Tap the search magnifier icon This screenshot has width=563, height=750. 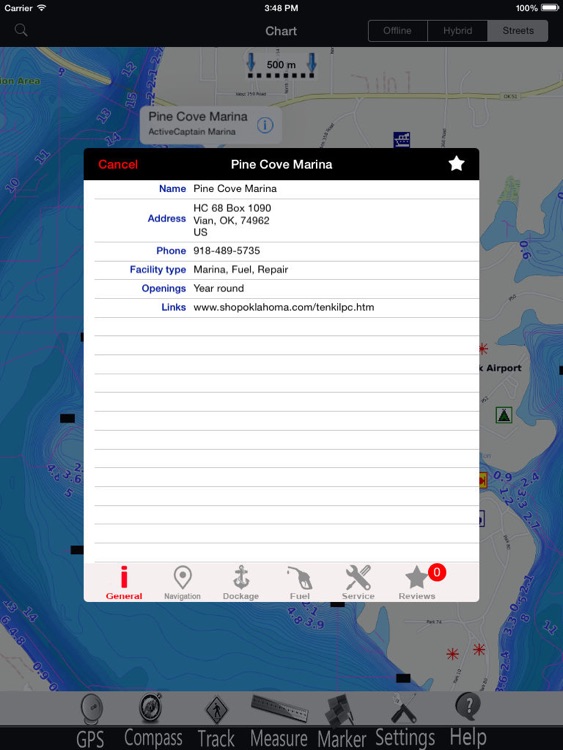pos(21,30)
